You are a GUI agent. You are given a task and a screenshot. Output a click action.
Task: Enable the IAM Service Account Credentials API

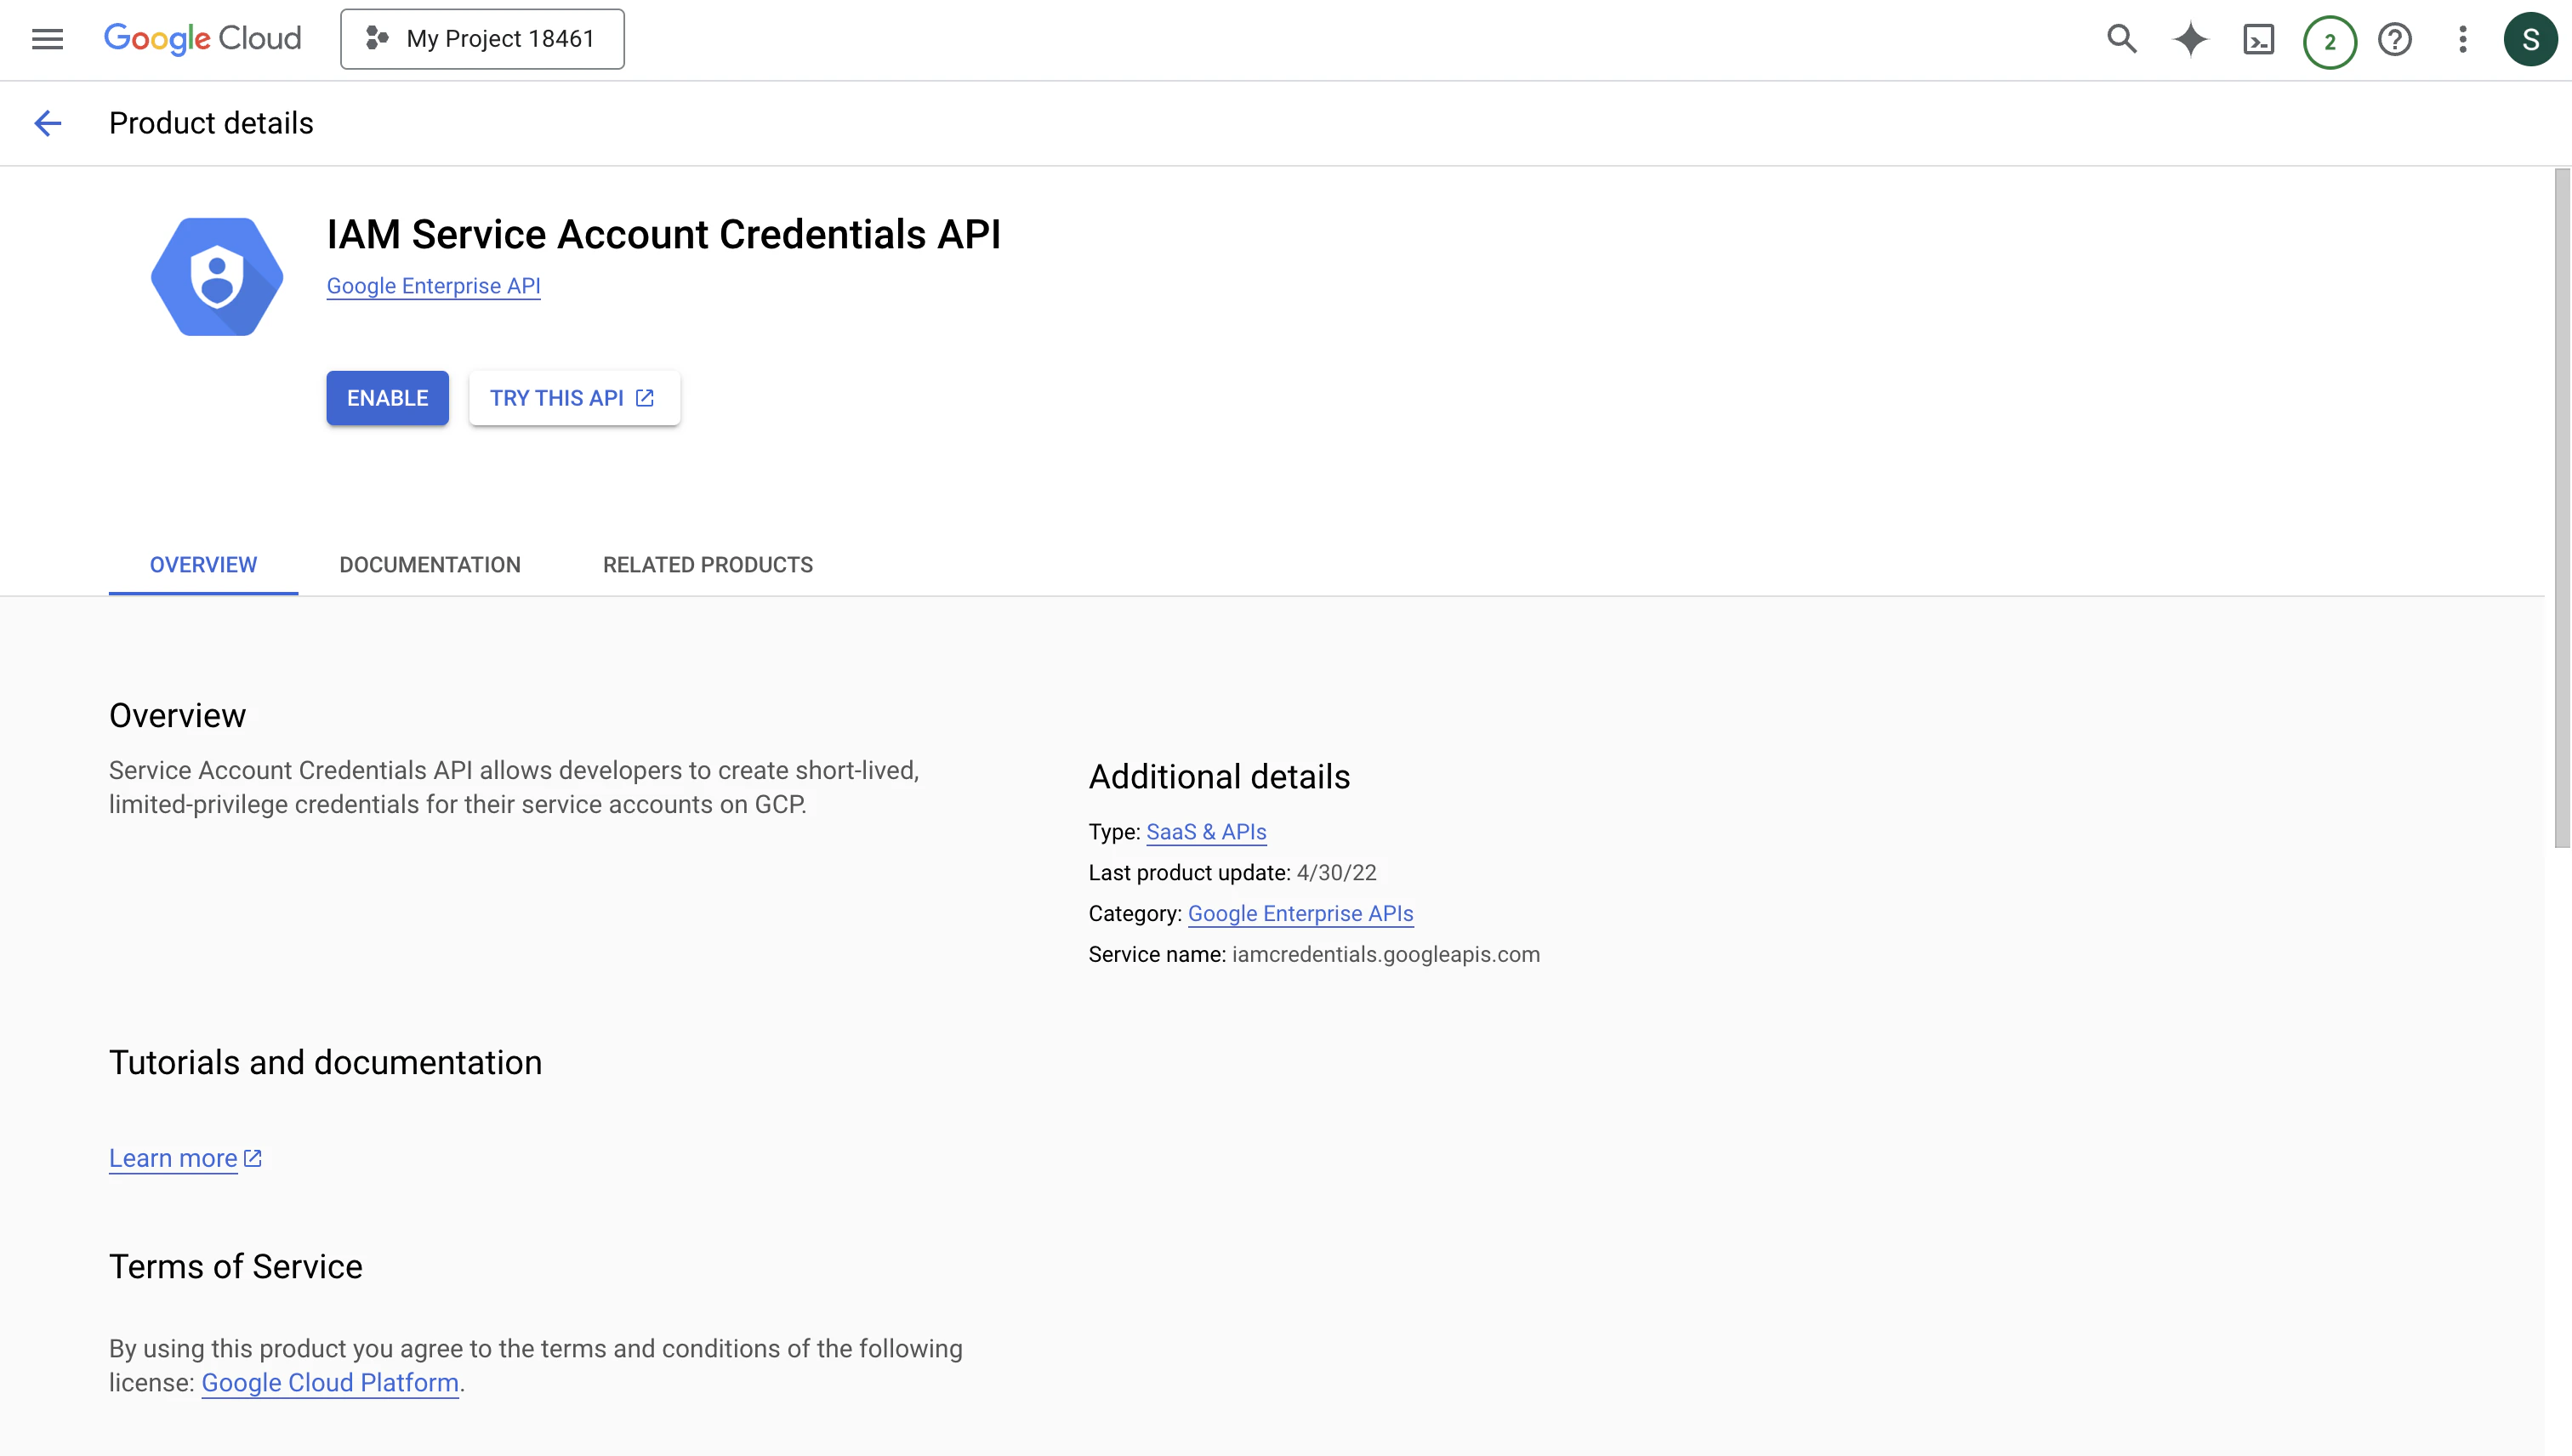click(387, 398)
